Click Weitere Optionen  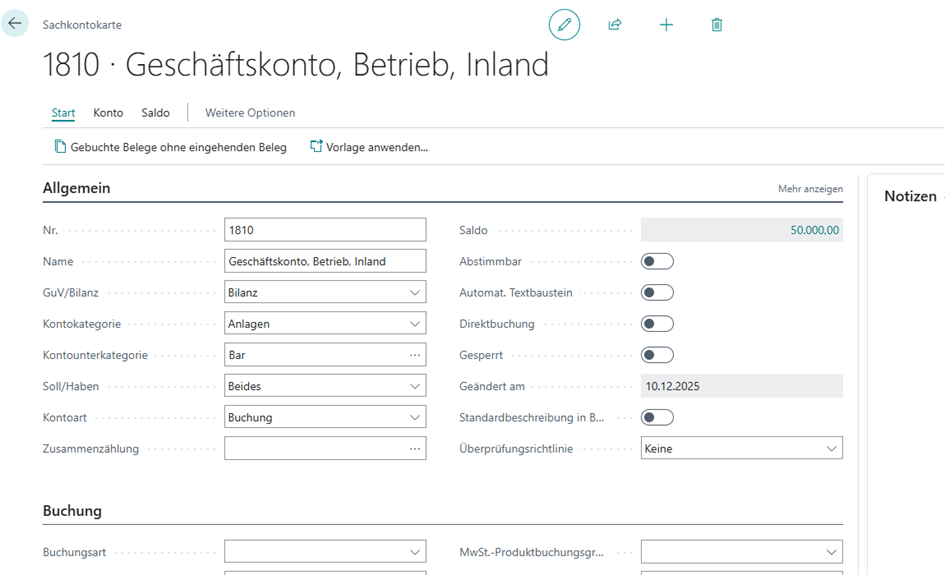(x=250, y=113)
